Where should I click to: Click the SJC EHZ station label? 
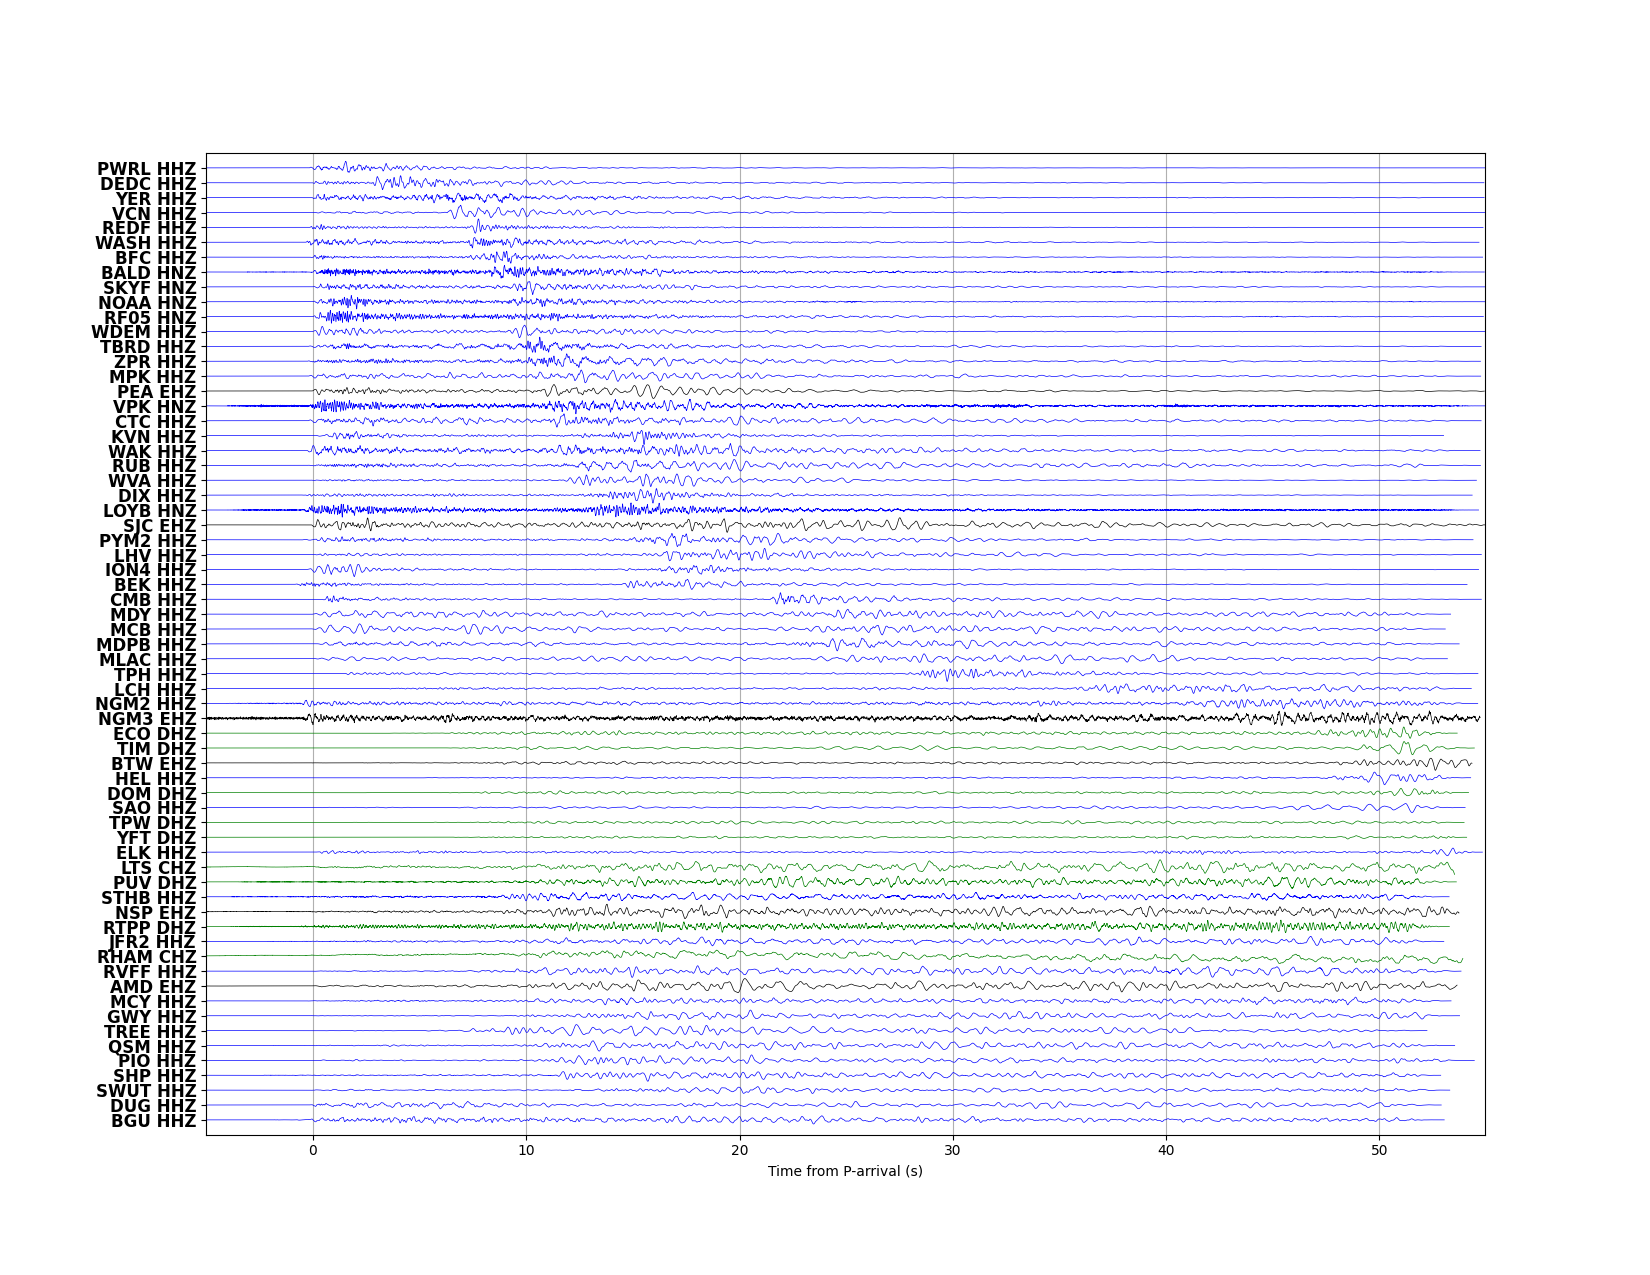click(x=160, y=526)
